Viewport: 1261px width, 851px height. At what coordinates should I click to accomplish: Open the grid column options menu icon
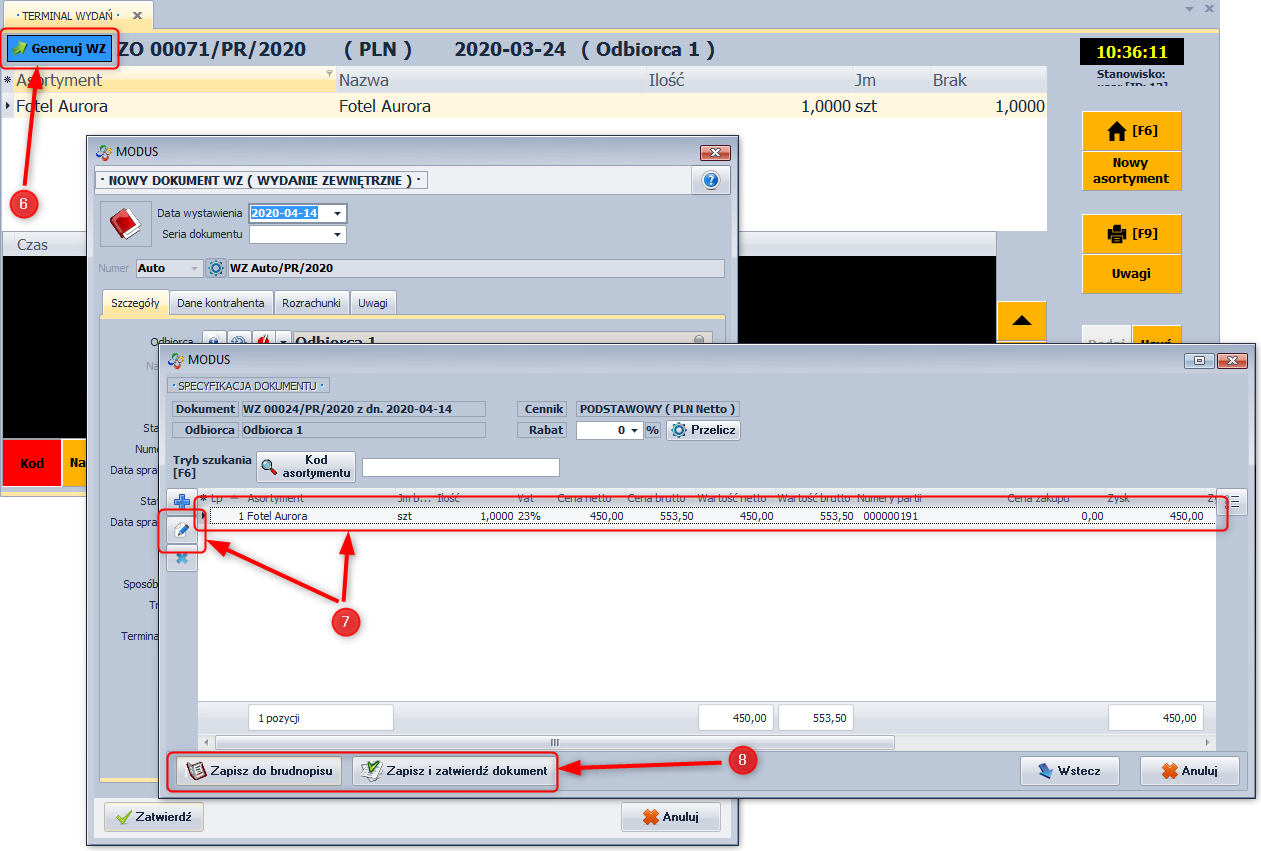pos(1235,502)
